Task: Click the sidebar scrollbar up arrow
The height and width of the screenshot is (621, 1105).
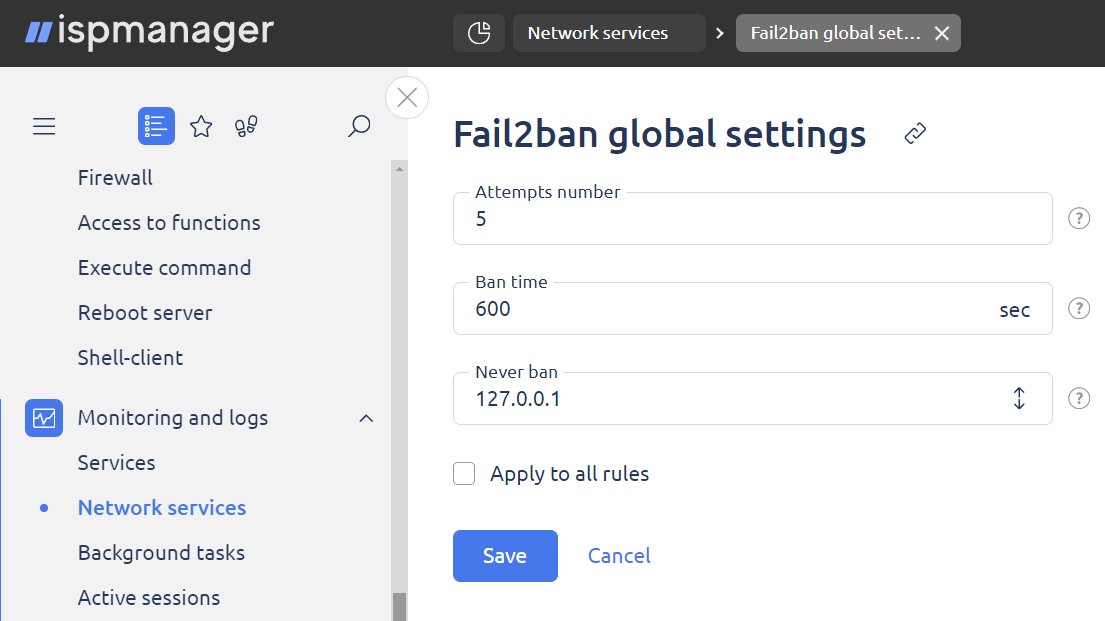Action: pyautogui.click(x=400, y=169)
